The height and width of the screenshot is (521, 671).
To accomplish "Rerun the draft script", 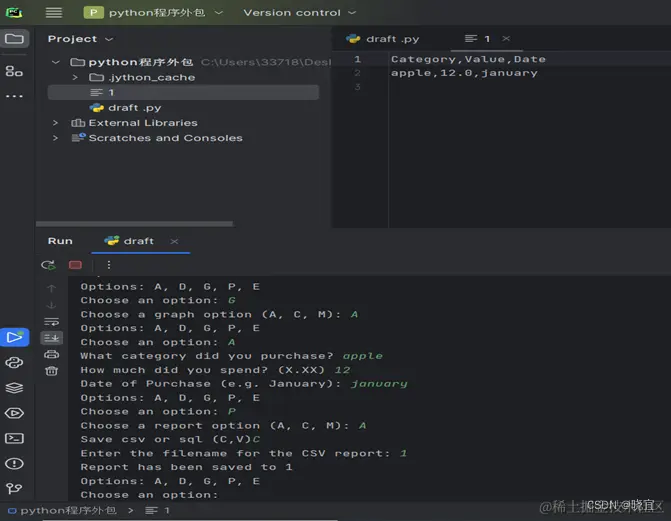I will pos(48,265).
